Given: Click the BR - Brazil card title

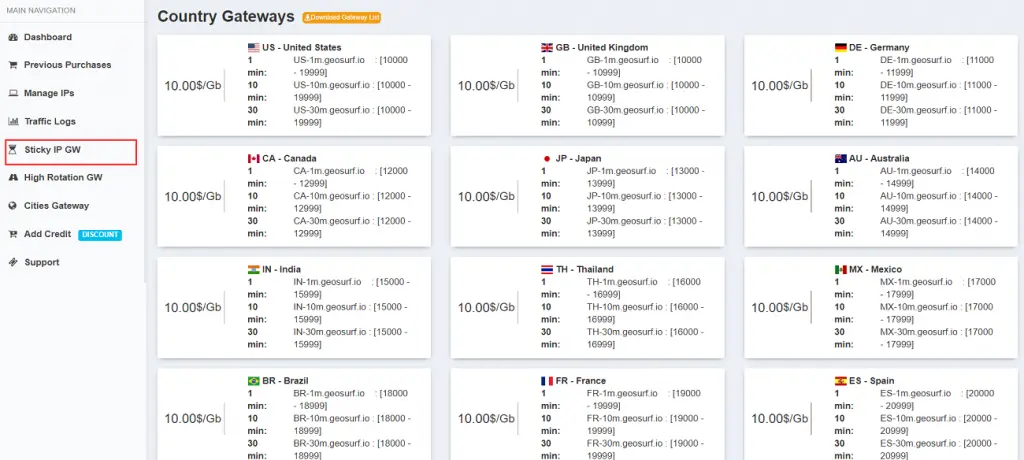Looking at the screenshot, I should [x=285, y=381].
